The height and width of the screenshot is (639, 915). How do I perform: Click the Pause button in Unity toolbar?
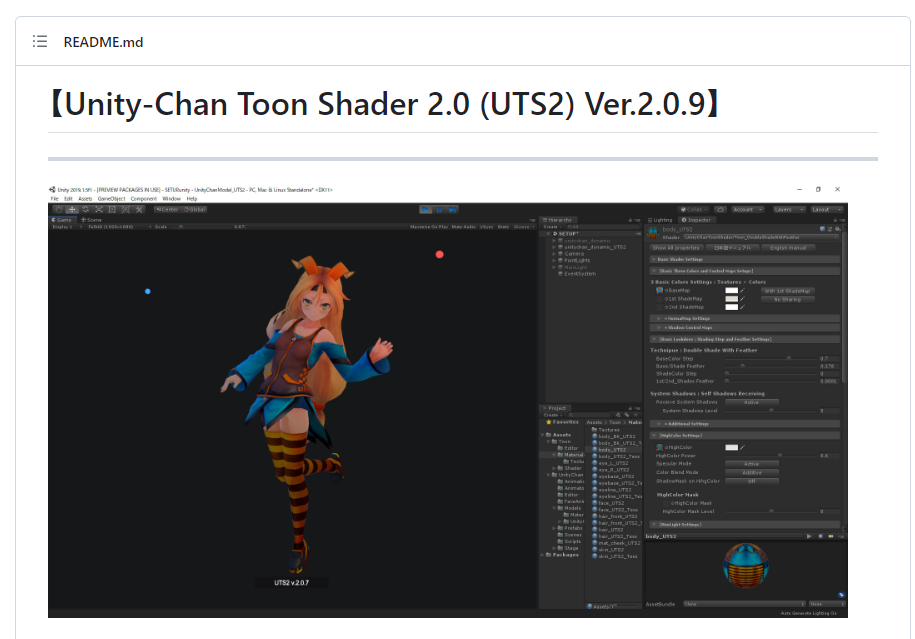point(439,209)
